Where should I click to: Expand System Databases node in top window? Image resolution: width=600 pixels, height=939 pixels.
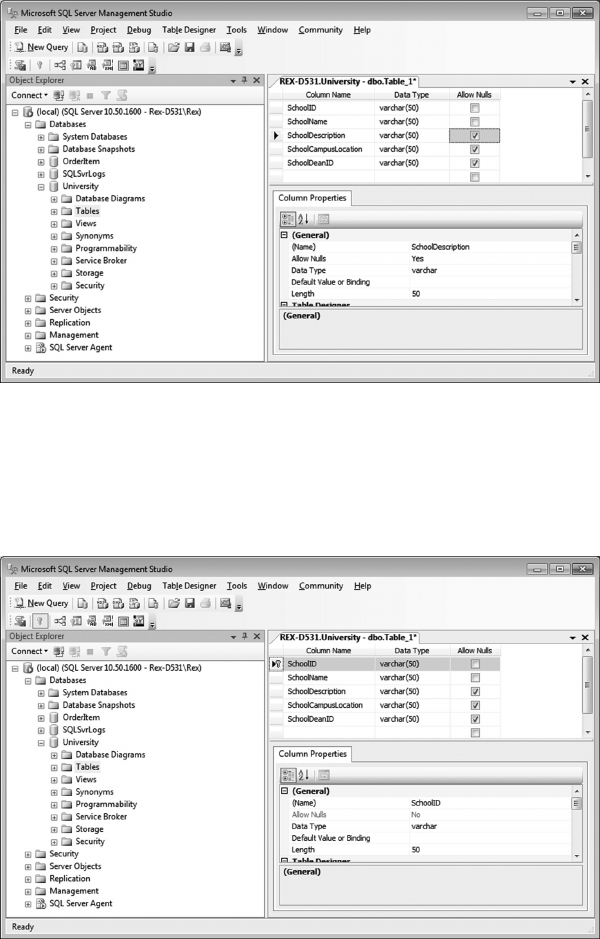click(x=41, y=137)
